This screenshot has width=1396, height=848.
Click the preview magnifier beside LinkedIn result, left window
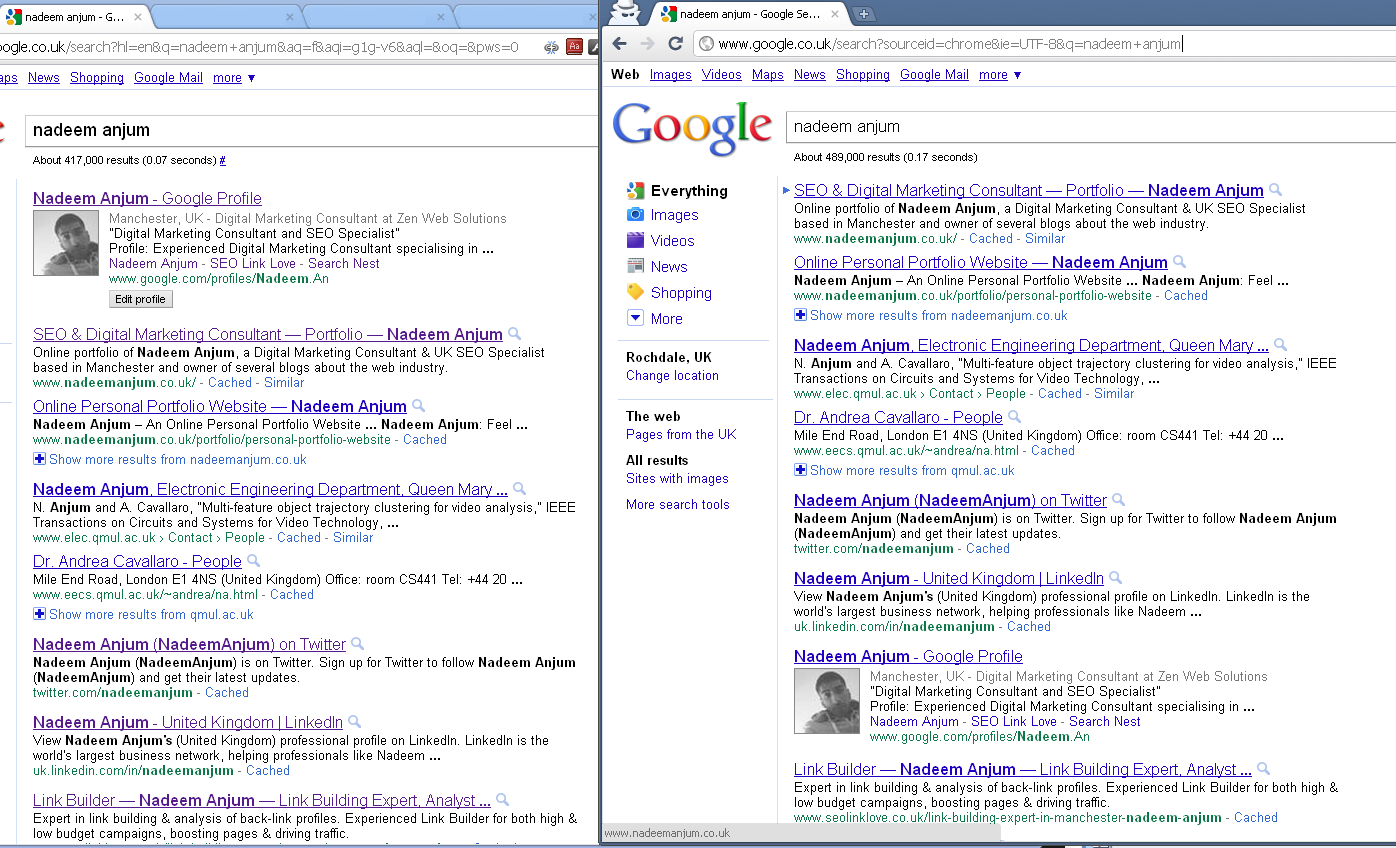[x=354, y=722]
